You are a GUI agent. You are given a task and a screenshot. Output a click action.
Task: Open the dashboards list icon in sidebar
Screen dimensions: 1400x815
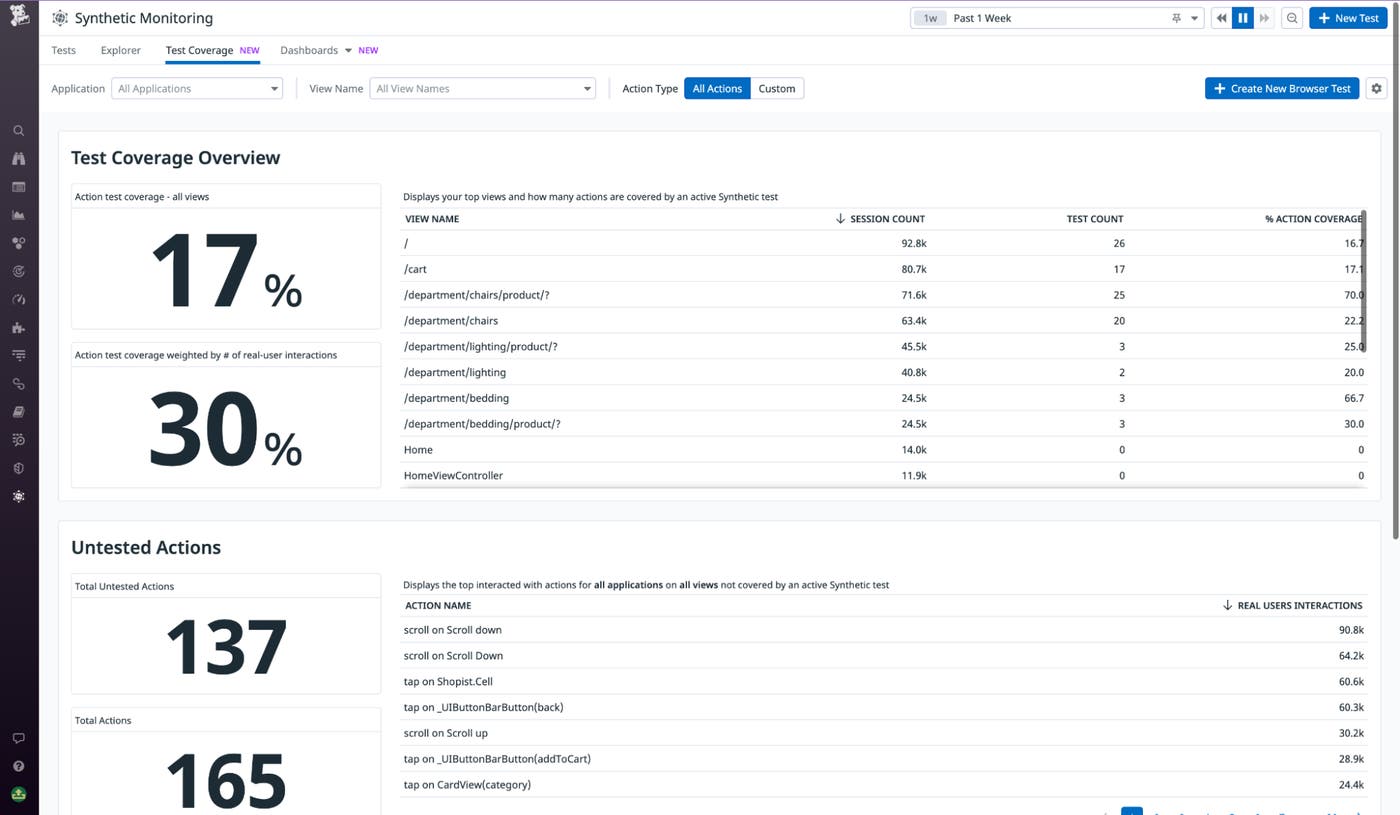coord(19,187)
